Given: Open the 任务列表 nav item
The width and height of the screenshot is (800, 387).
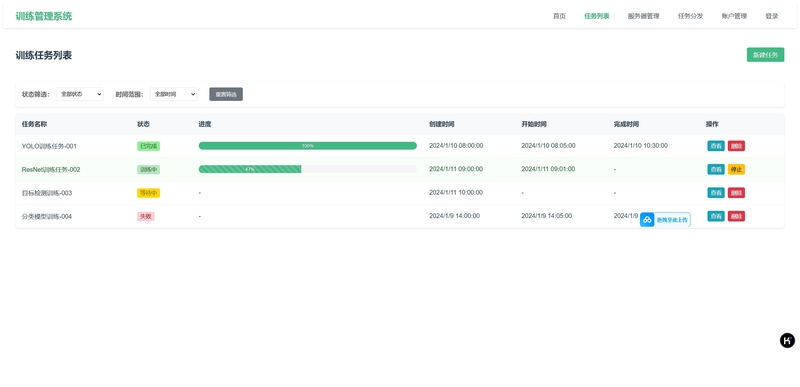Looking at the screenshot, I should pos(597,16).
